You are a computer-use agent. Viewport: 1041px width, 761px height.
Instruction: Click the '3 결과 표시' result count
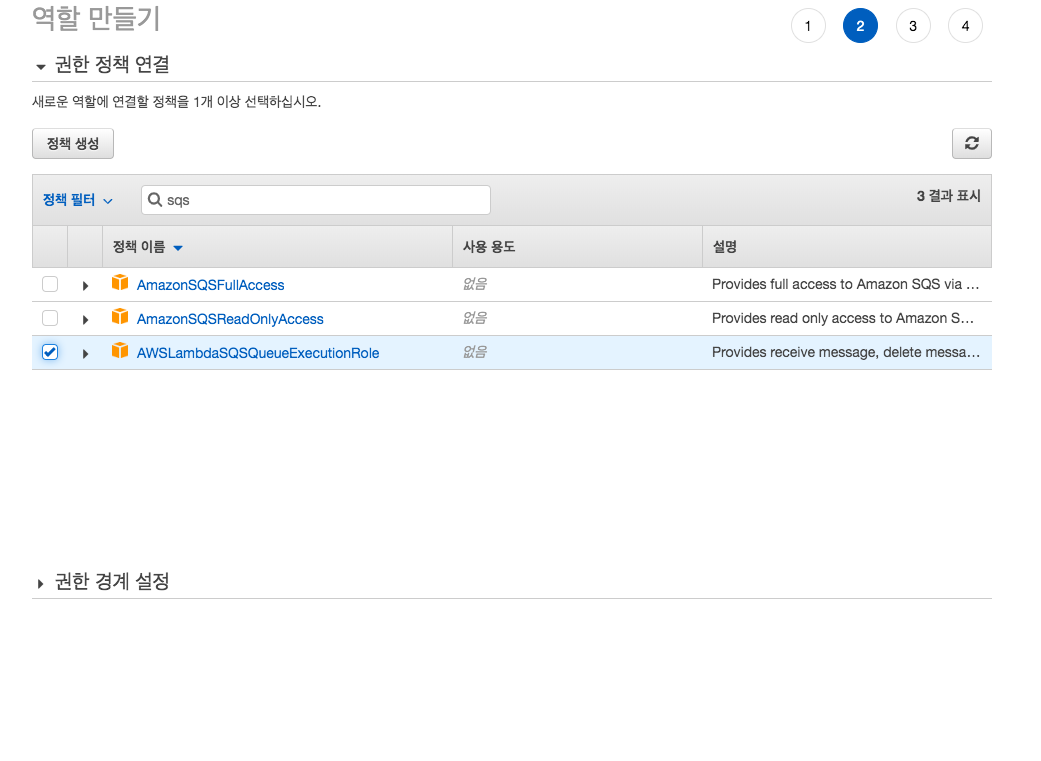948,196
